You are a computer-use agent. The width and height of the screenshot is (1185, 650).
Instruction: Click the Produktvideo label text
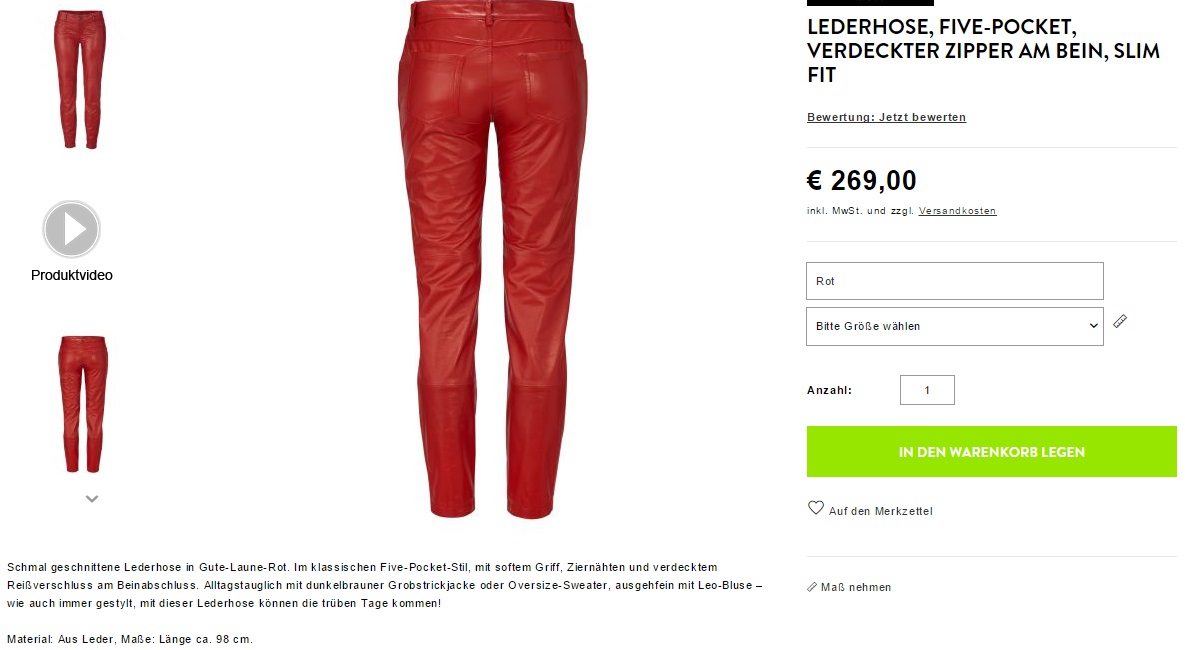tap(72, 275)
